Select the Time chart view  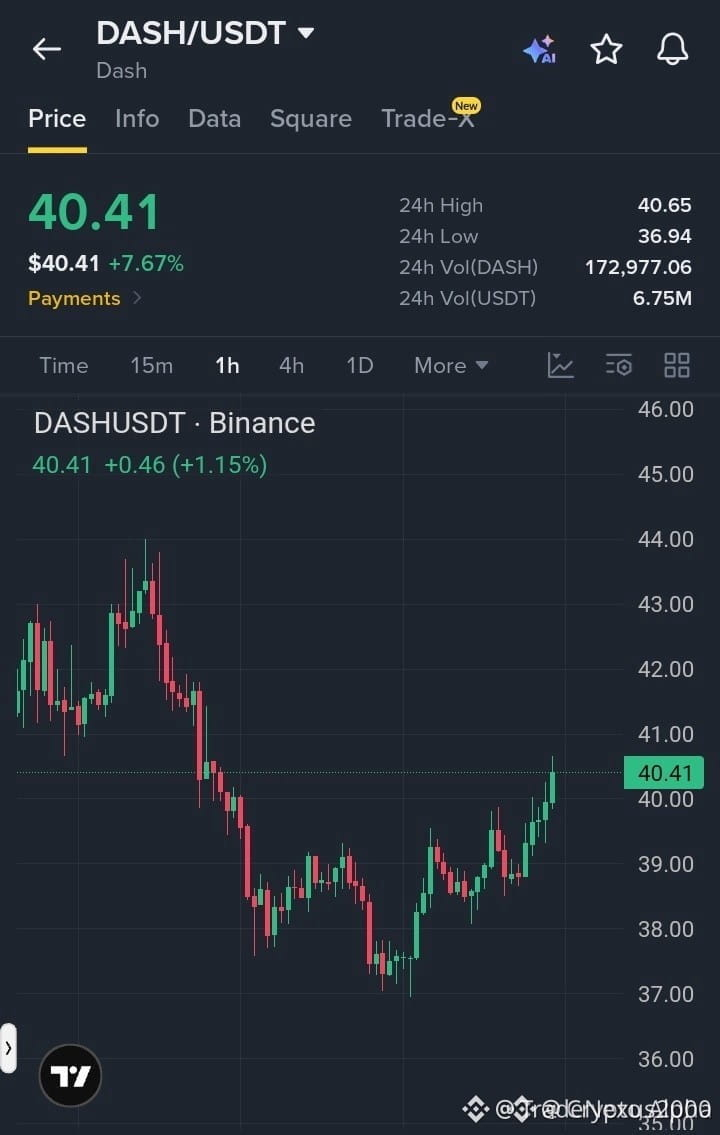64,366
